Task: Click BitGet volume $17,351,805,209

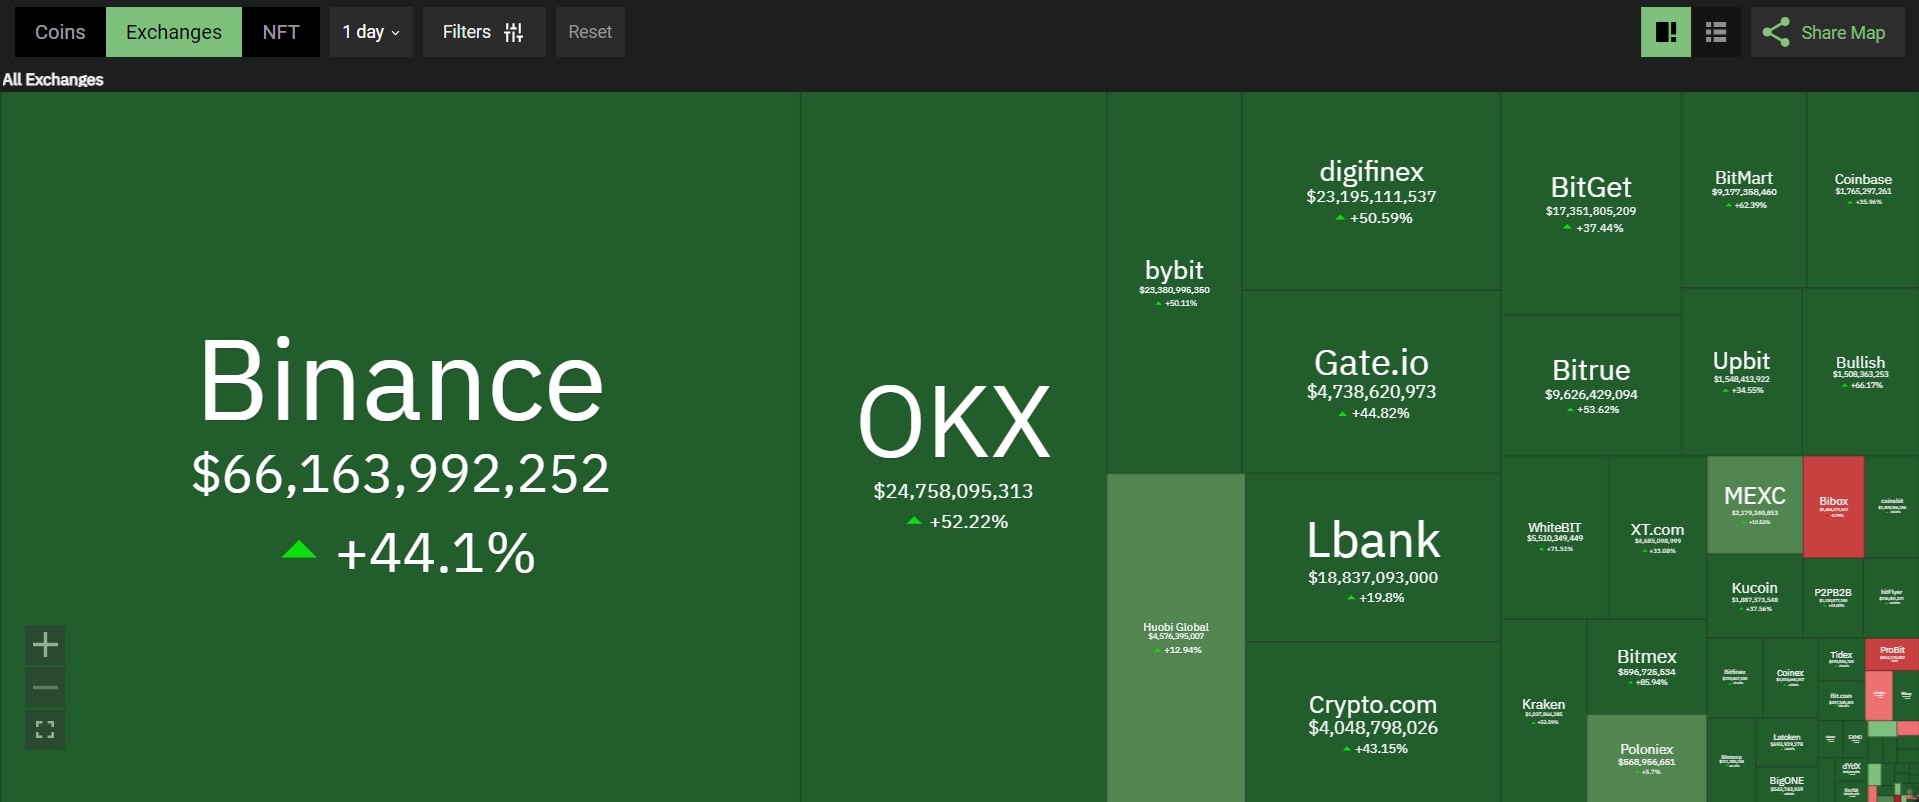Action: pyautogui.click(x=1591, y=211)
